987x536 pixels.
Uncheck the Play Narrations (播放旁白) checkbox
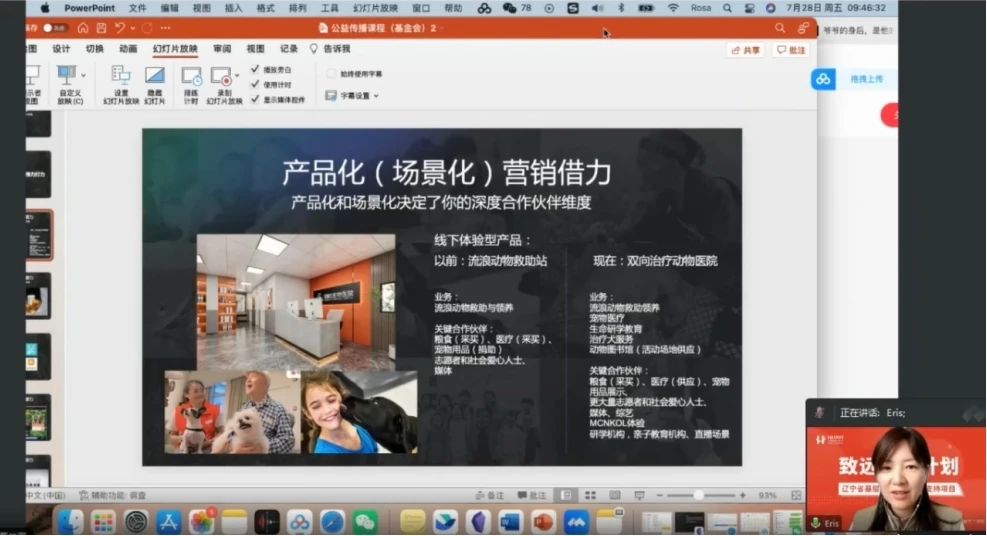[x=255, y=70]
